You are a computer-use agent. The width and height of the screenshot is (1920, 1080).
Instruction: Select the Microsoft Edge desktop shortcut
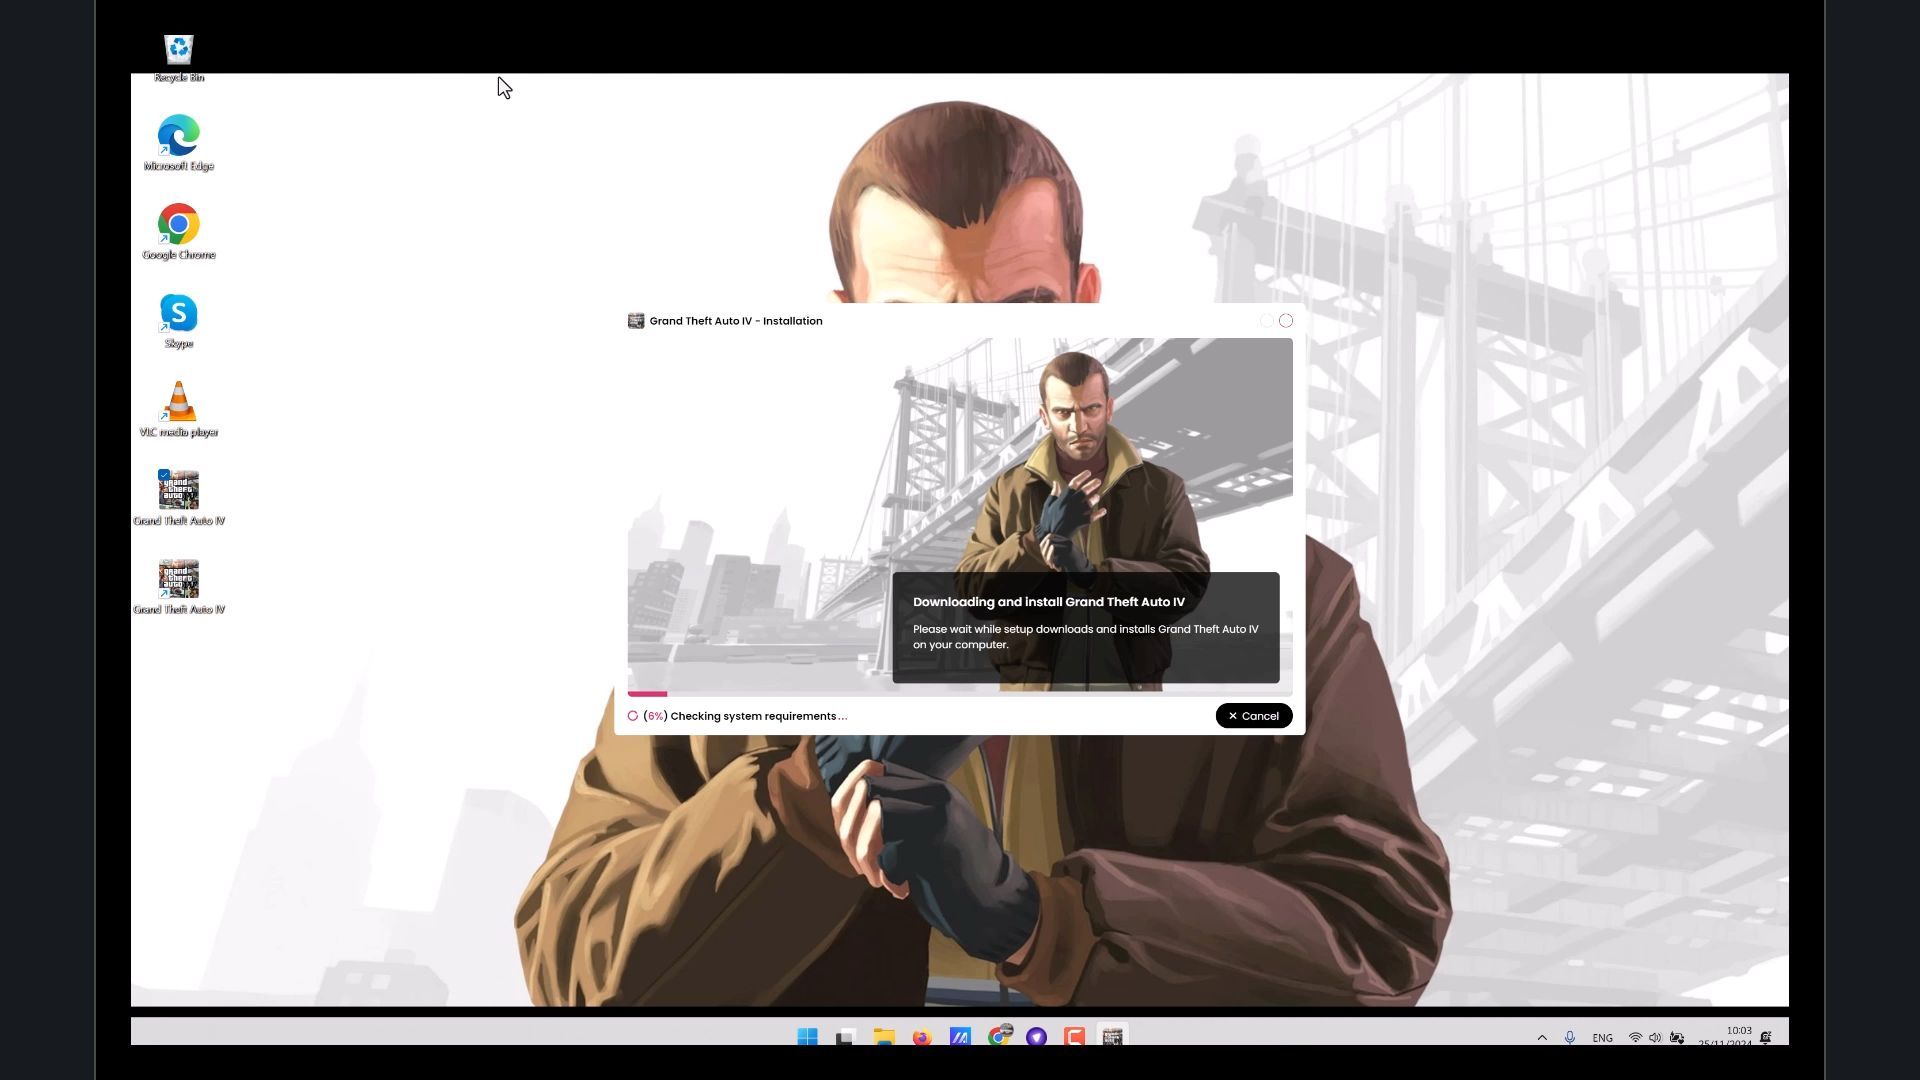click(179, 143)
